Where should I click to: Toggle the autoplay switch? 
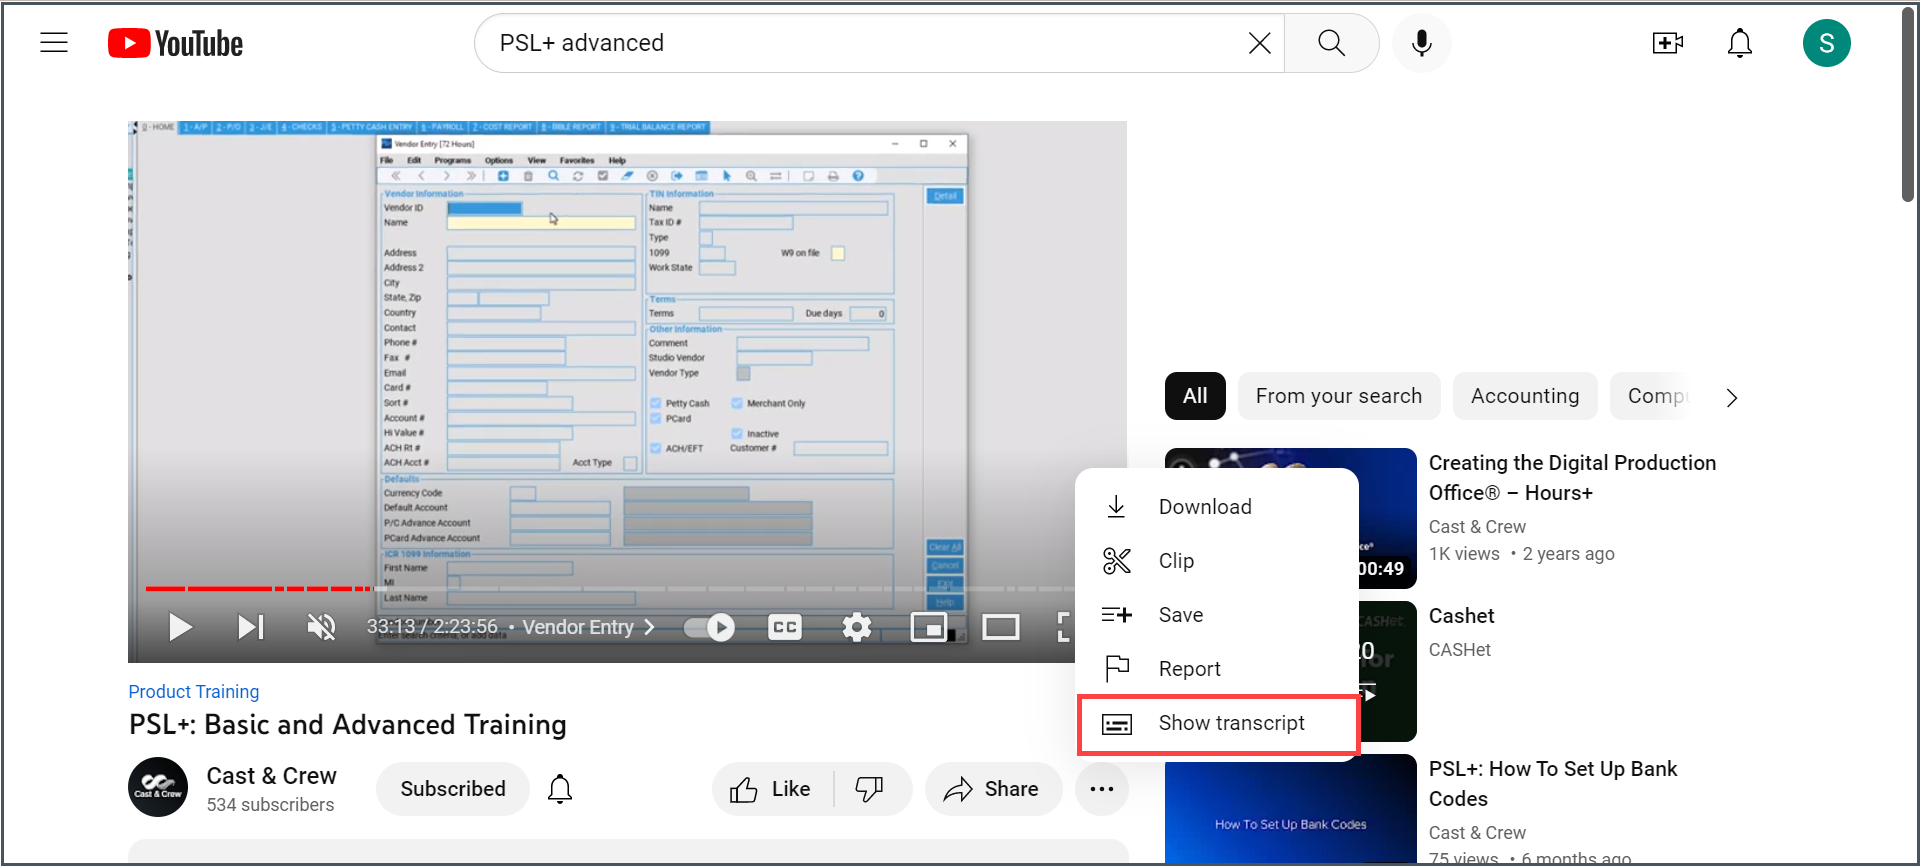(710, 627)
